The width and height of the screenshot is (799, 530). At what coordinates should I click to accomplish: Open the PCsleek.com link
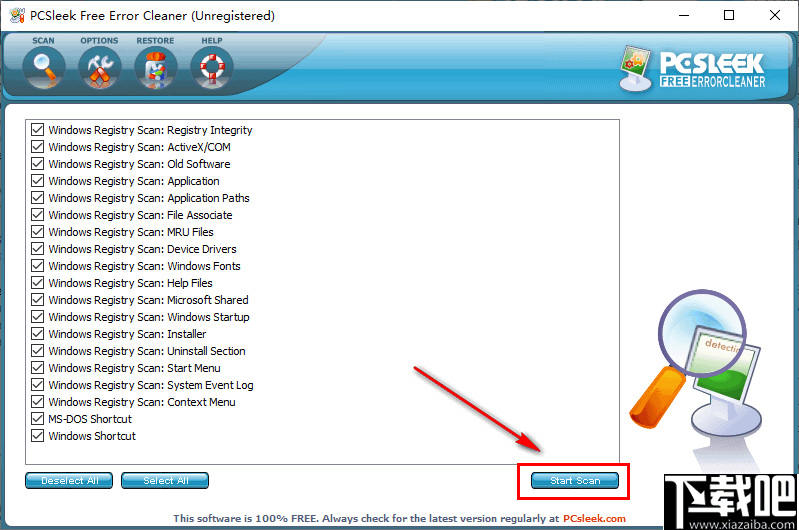[x=594, y=518]
